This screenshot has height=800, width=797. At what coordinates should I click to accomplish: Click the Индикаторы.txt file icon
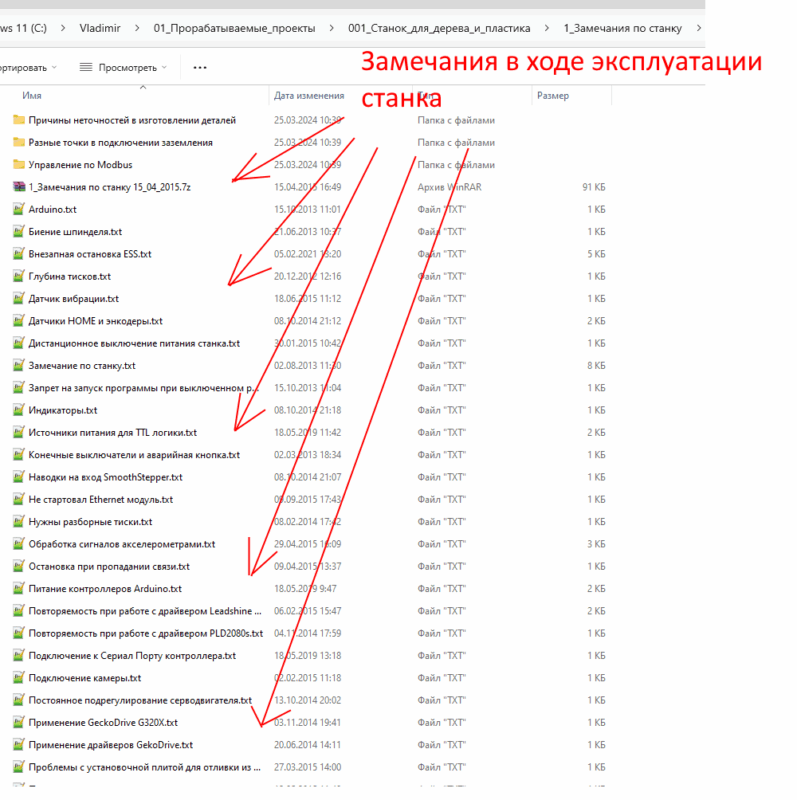click(18, 410)
